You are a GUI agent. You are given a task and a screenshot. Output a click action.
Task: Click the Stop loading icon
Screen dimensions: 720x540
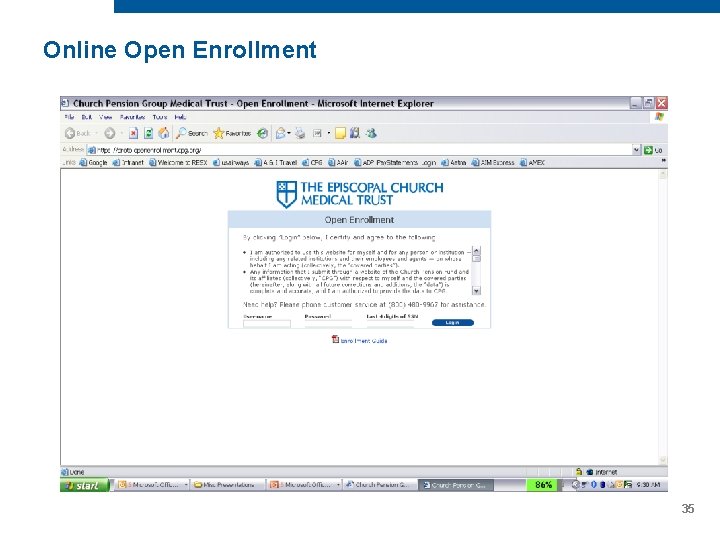[133, 133]
